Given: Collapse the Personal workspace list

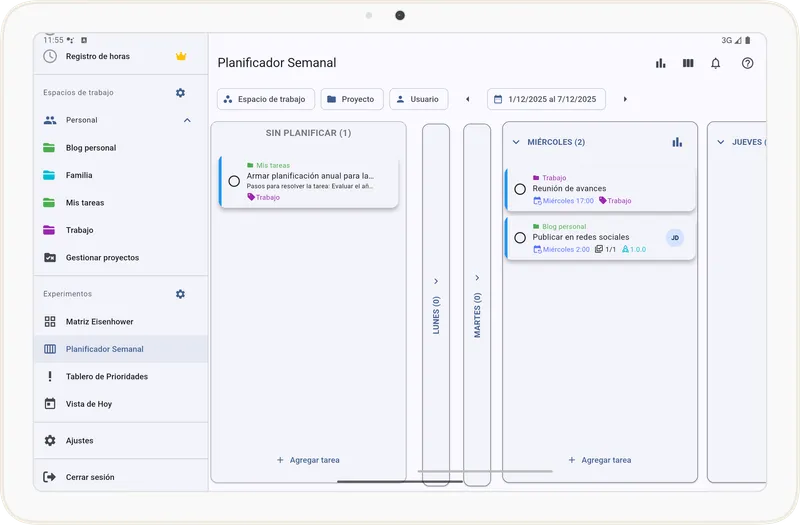Looking at the screenshot, I should [187, 120].
